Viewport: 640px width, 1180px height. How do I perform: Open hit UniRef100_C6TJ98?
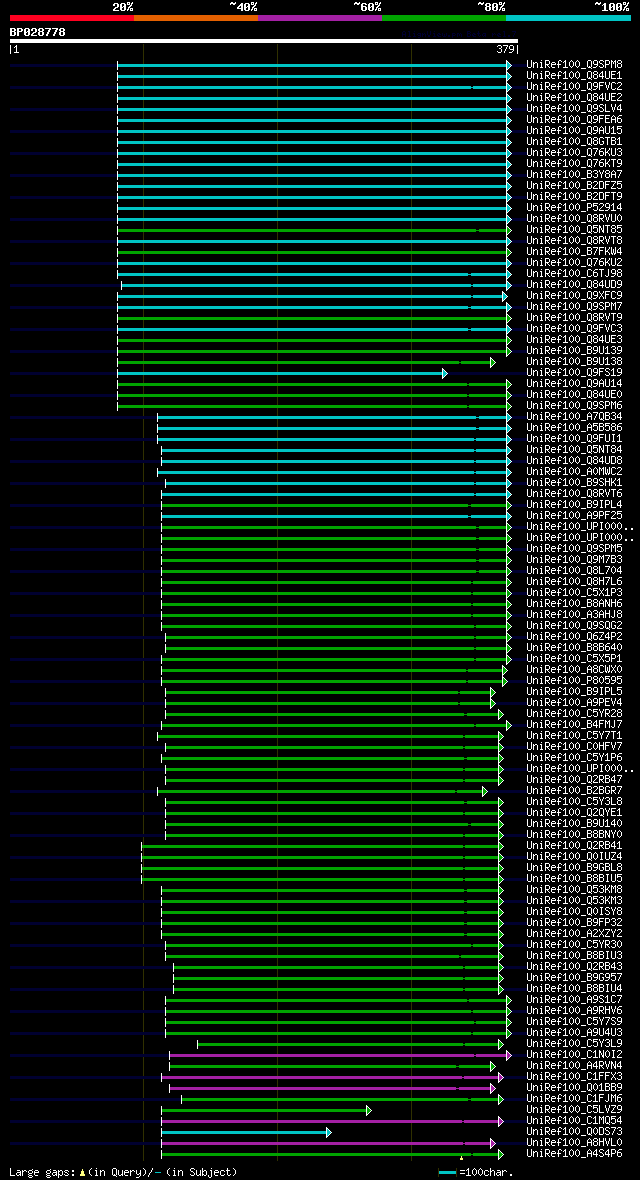[574, 273]
